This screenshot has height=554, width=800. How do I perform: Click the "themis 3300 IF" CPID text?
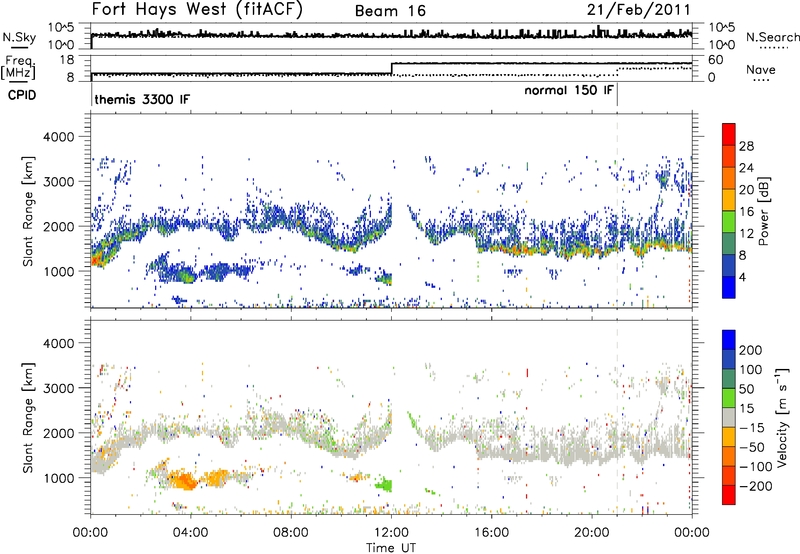tap(142, 99)
